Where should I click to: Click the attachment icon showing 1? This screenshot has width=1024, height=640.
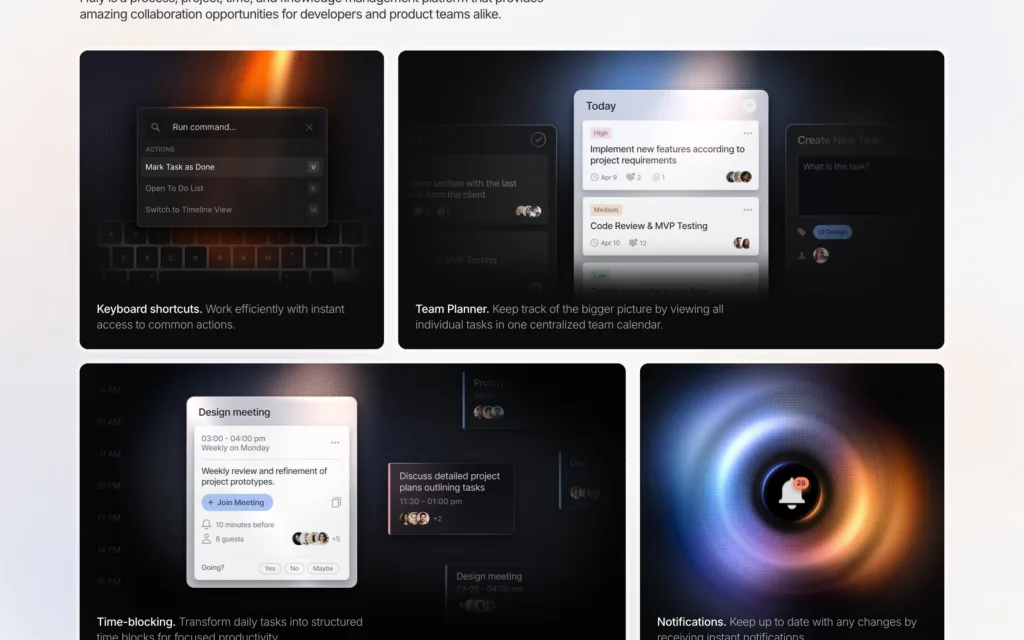coord(656,177)
